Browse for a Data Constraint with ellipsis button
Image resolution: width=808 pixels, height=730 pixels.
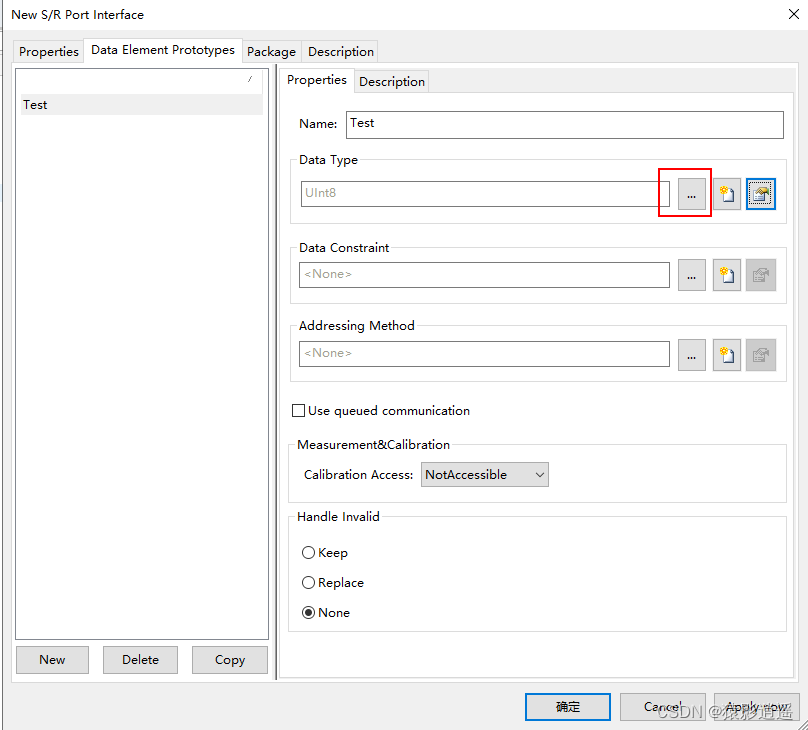click(x=692, y=275)
